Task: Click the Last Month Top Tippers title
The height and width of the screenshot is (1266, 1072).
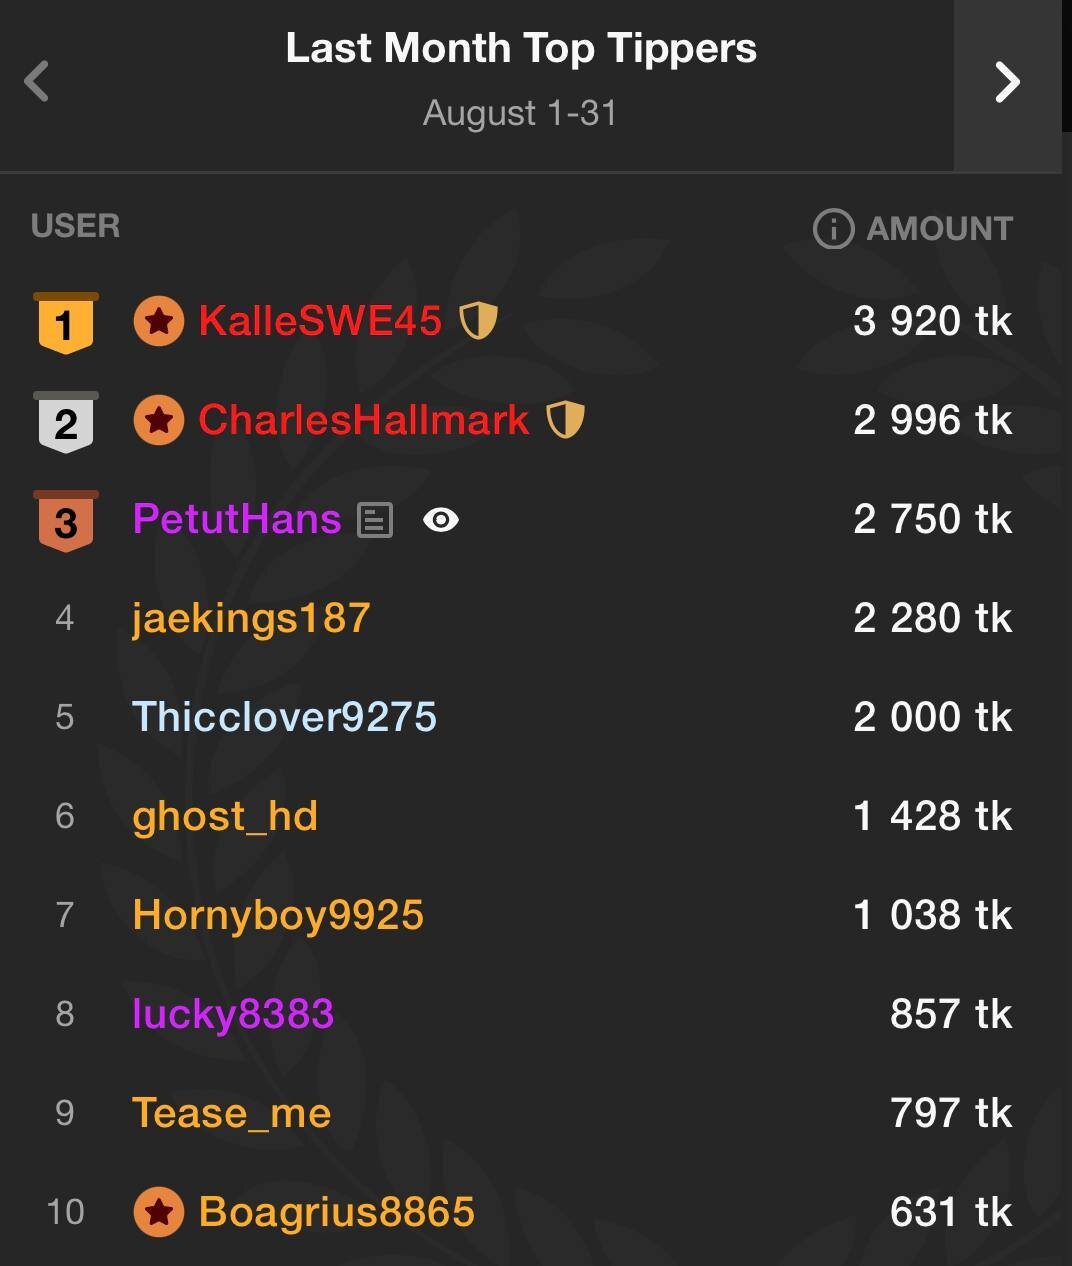Action: tap(521, 48)
